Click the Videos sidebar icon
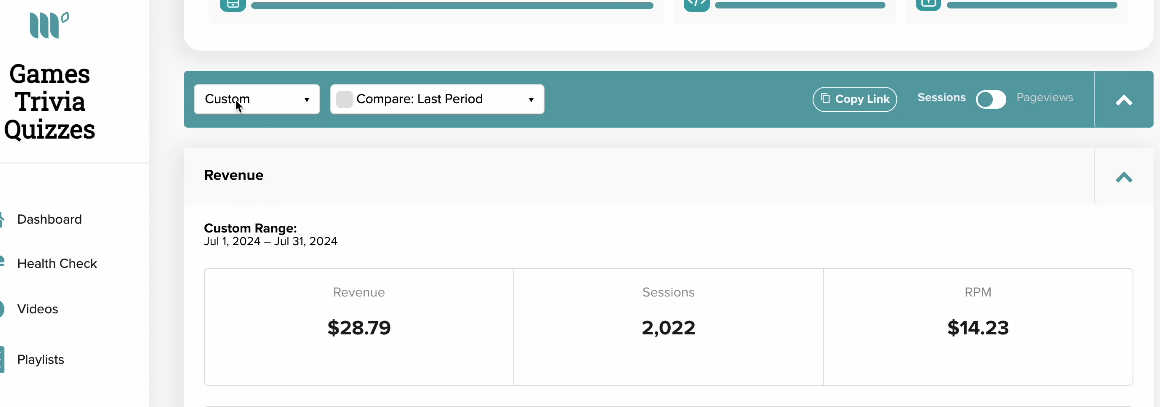 coord(2,309)
